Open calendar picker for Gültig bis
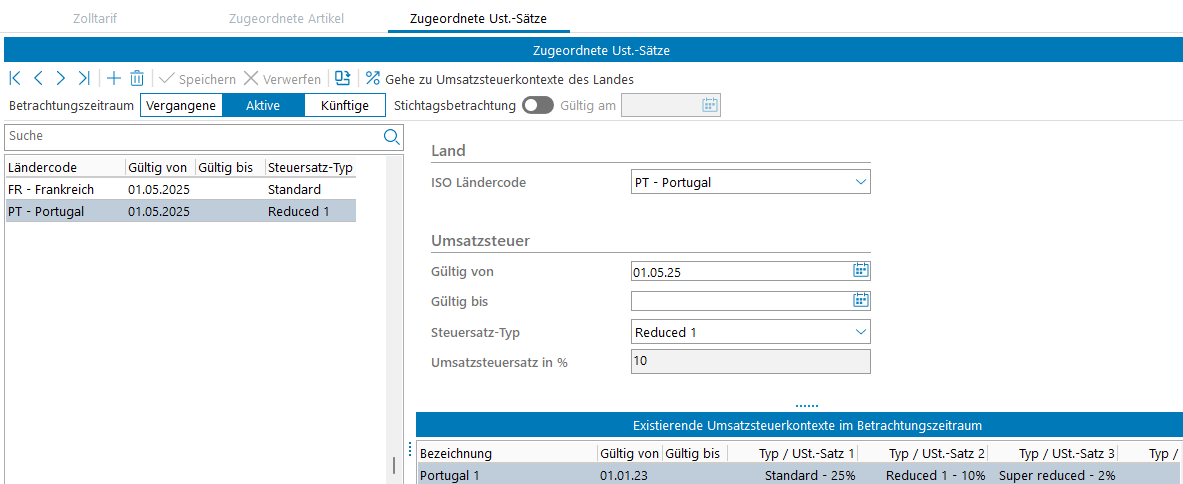 point(860,301)
